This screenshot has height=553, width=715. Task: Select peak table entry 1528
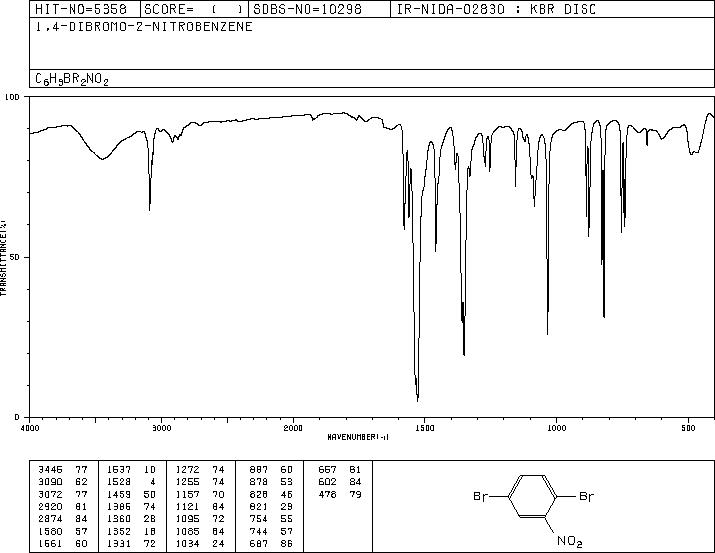click(119, 482)
